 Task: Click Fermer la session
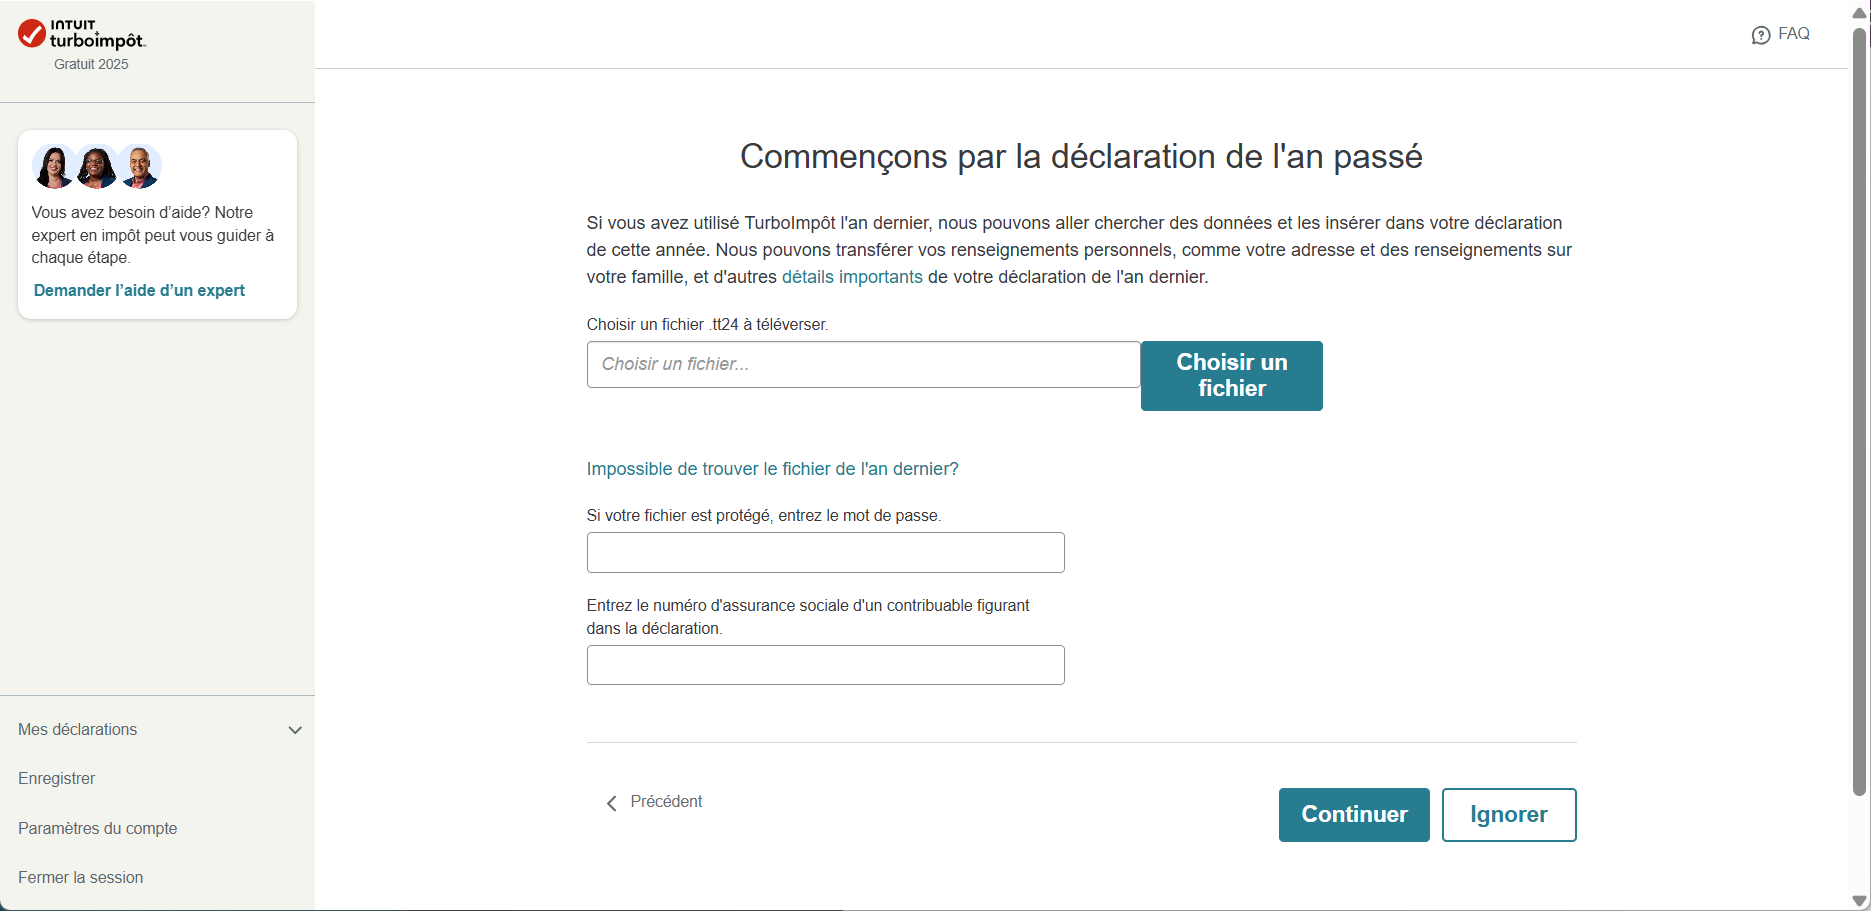81,877
